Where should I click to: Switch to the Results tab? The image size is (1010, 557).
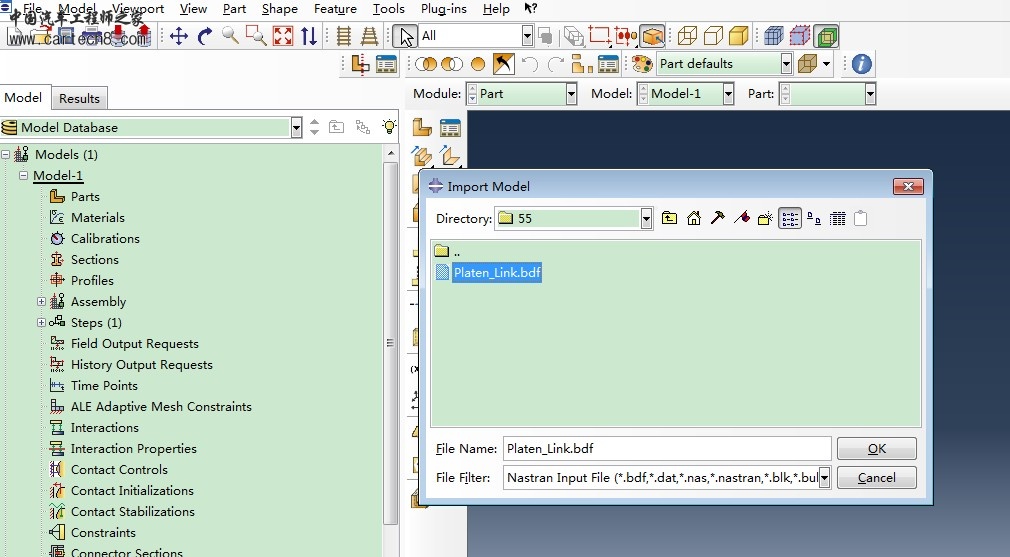[x=79, y=98]
